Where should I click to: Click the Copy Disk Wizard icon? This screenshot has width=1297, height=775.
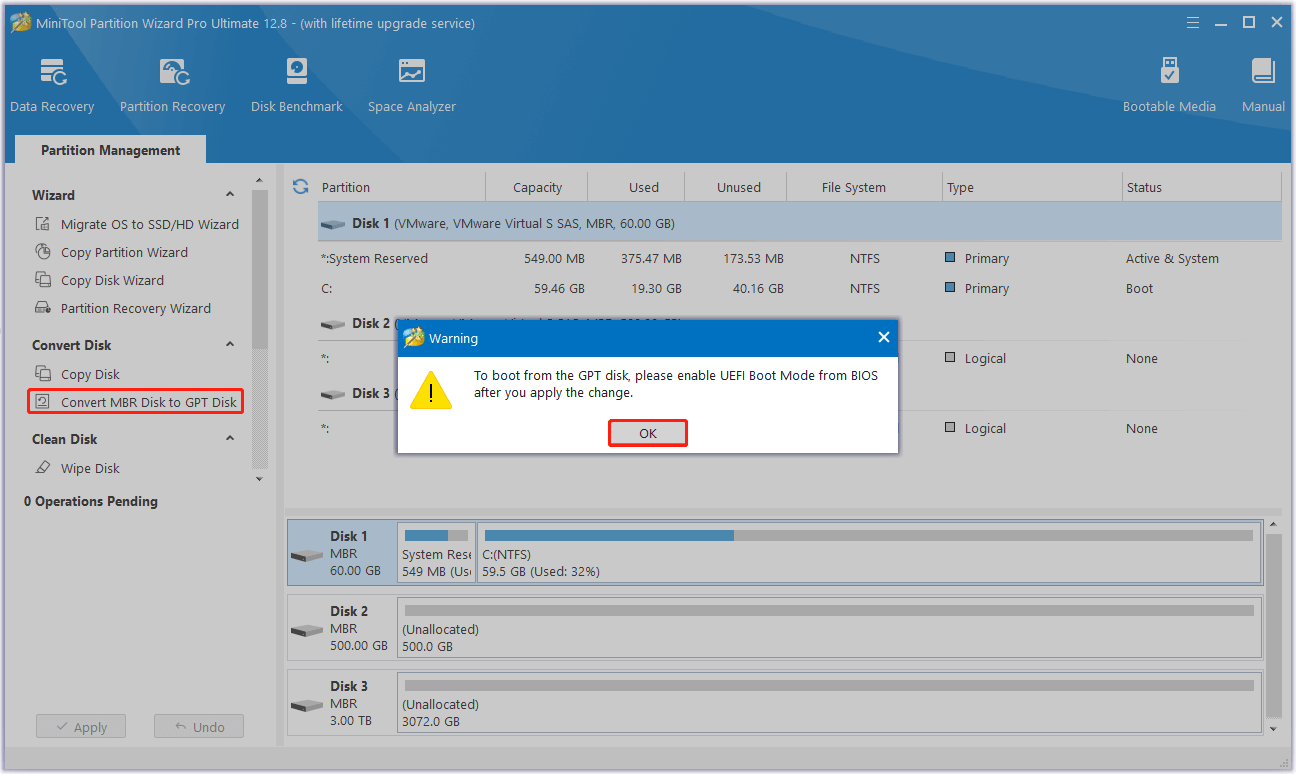click(x=43, y=280)
